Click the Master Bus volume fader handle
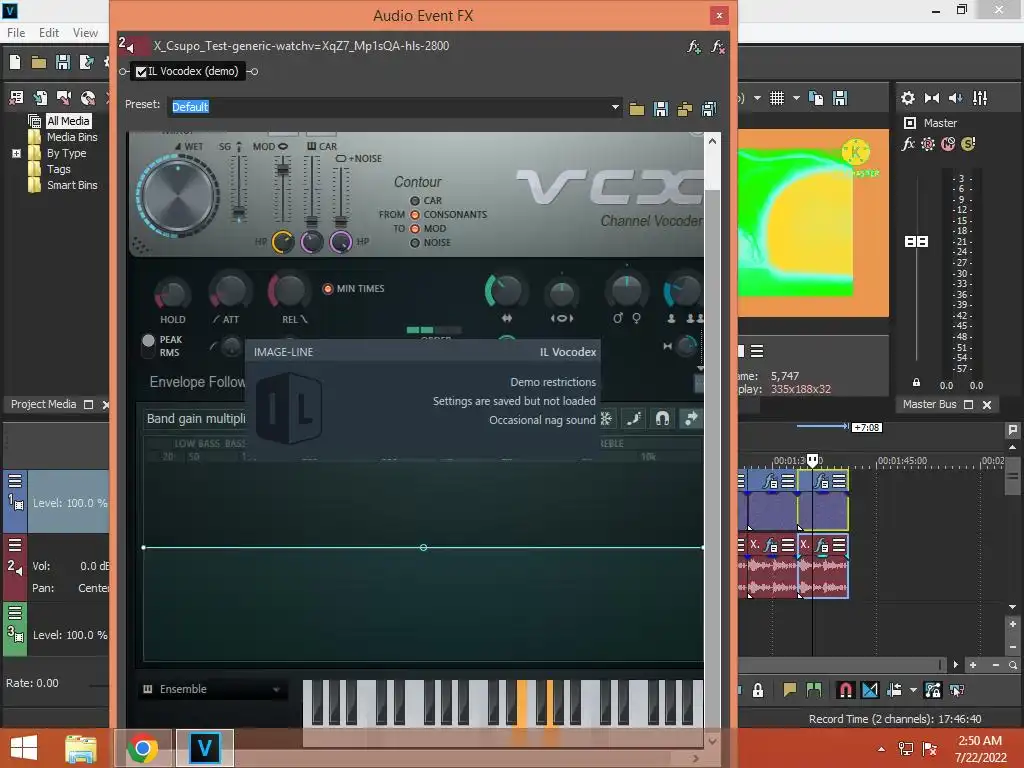Screen dimensions: 1024x768 916,242
